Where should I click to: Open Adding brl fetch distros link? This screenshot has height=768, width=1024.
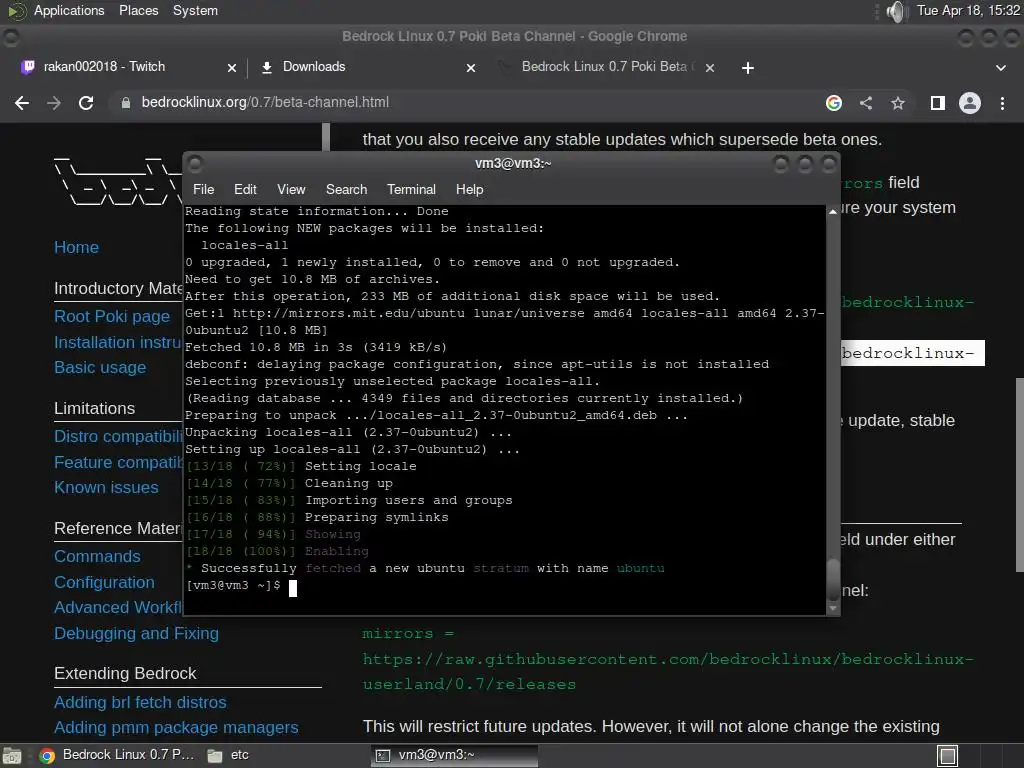coord(140,702)
